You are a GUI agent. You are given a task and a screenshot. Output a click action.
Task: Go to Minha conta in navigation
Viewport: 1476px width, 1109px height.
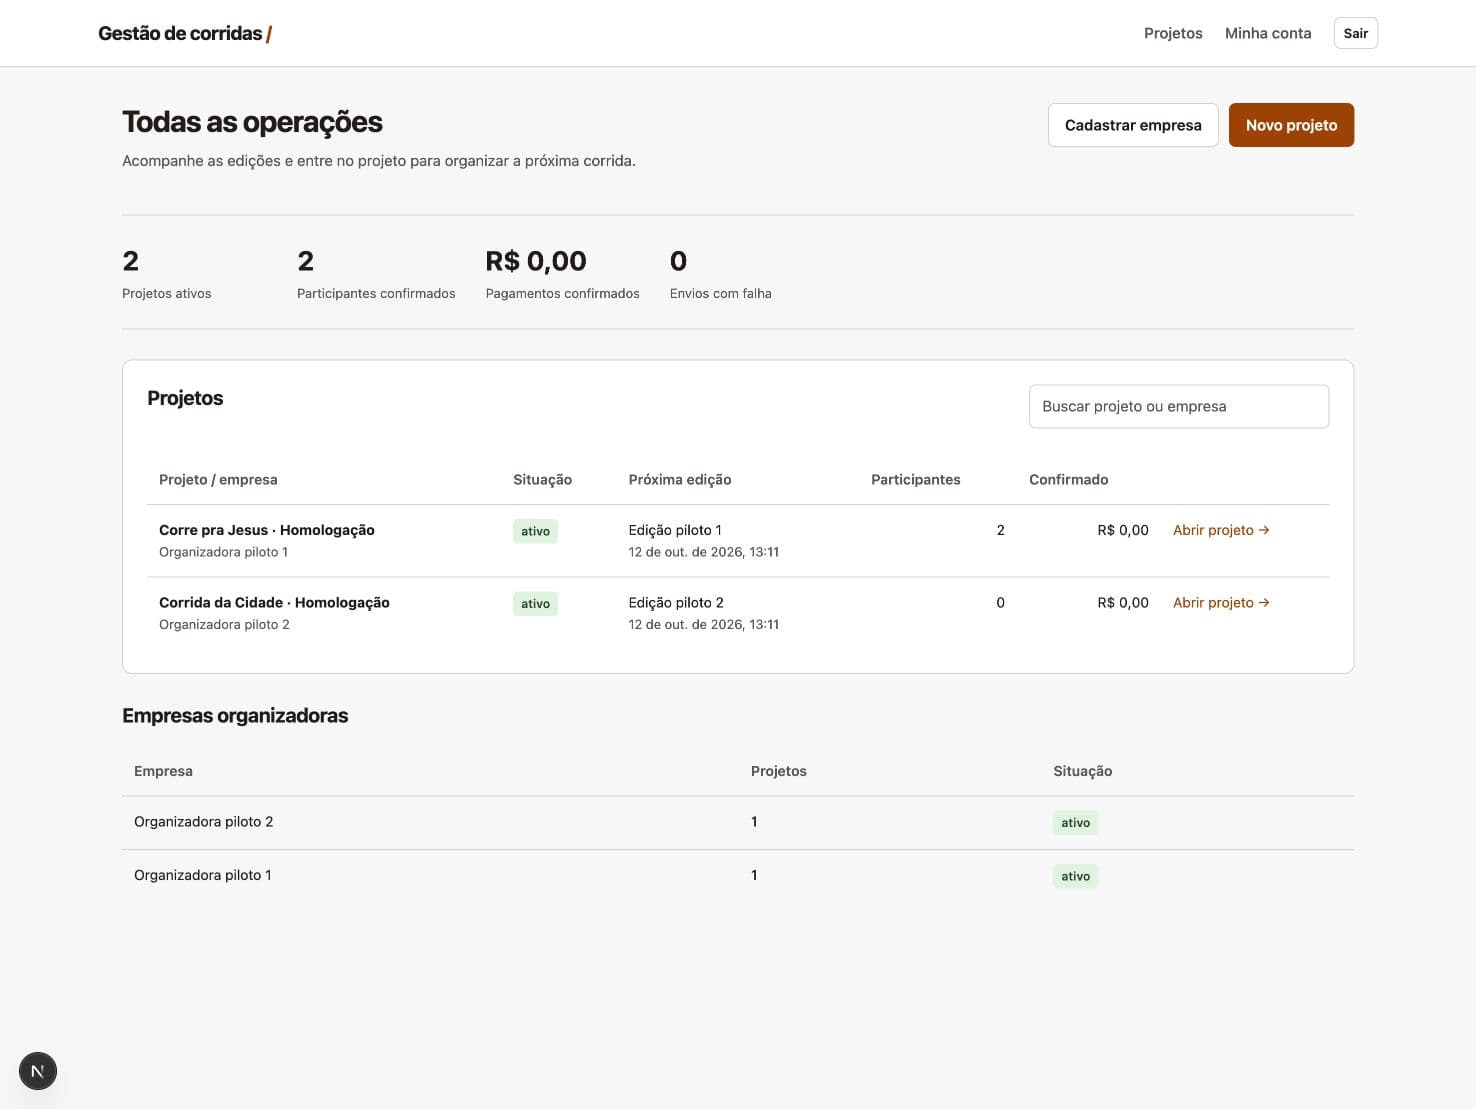click(x=1268, y=33)
